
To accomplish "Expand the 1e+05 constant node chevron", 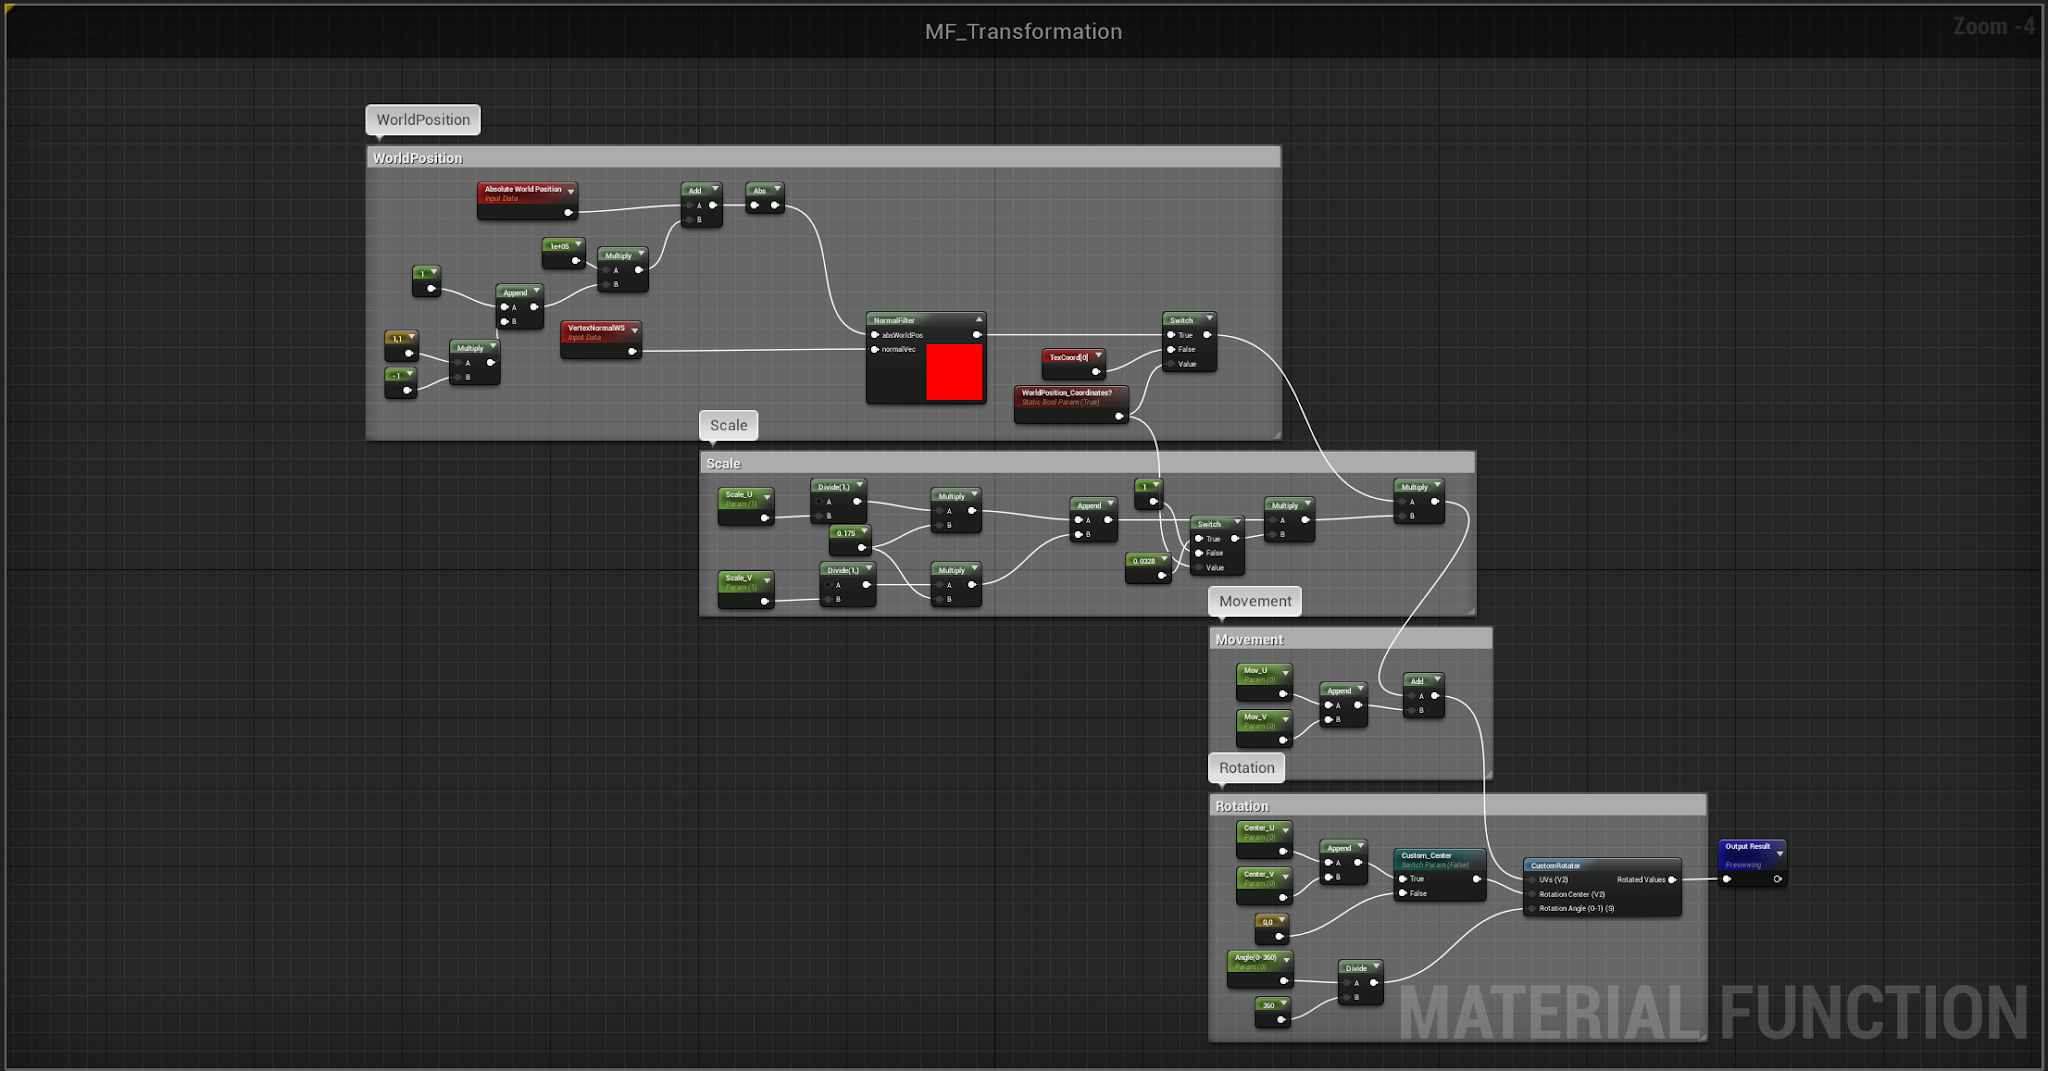I will (578, 244).
